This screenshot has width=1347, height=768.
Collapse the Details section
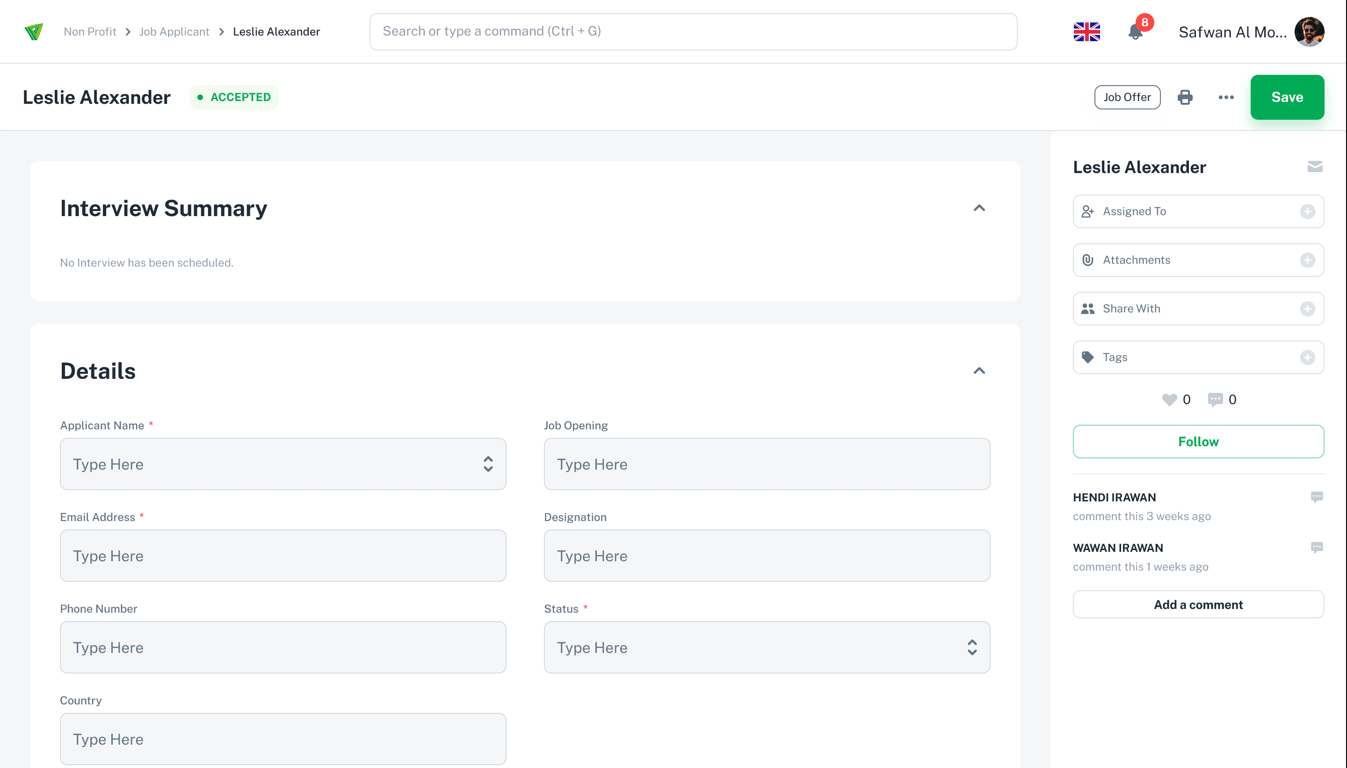pos(979,371)
